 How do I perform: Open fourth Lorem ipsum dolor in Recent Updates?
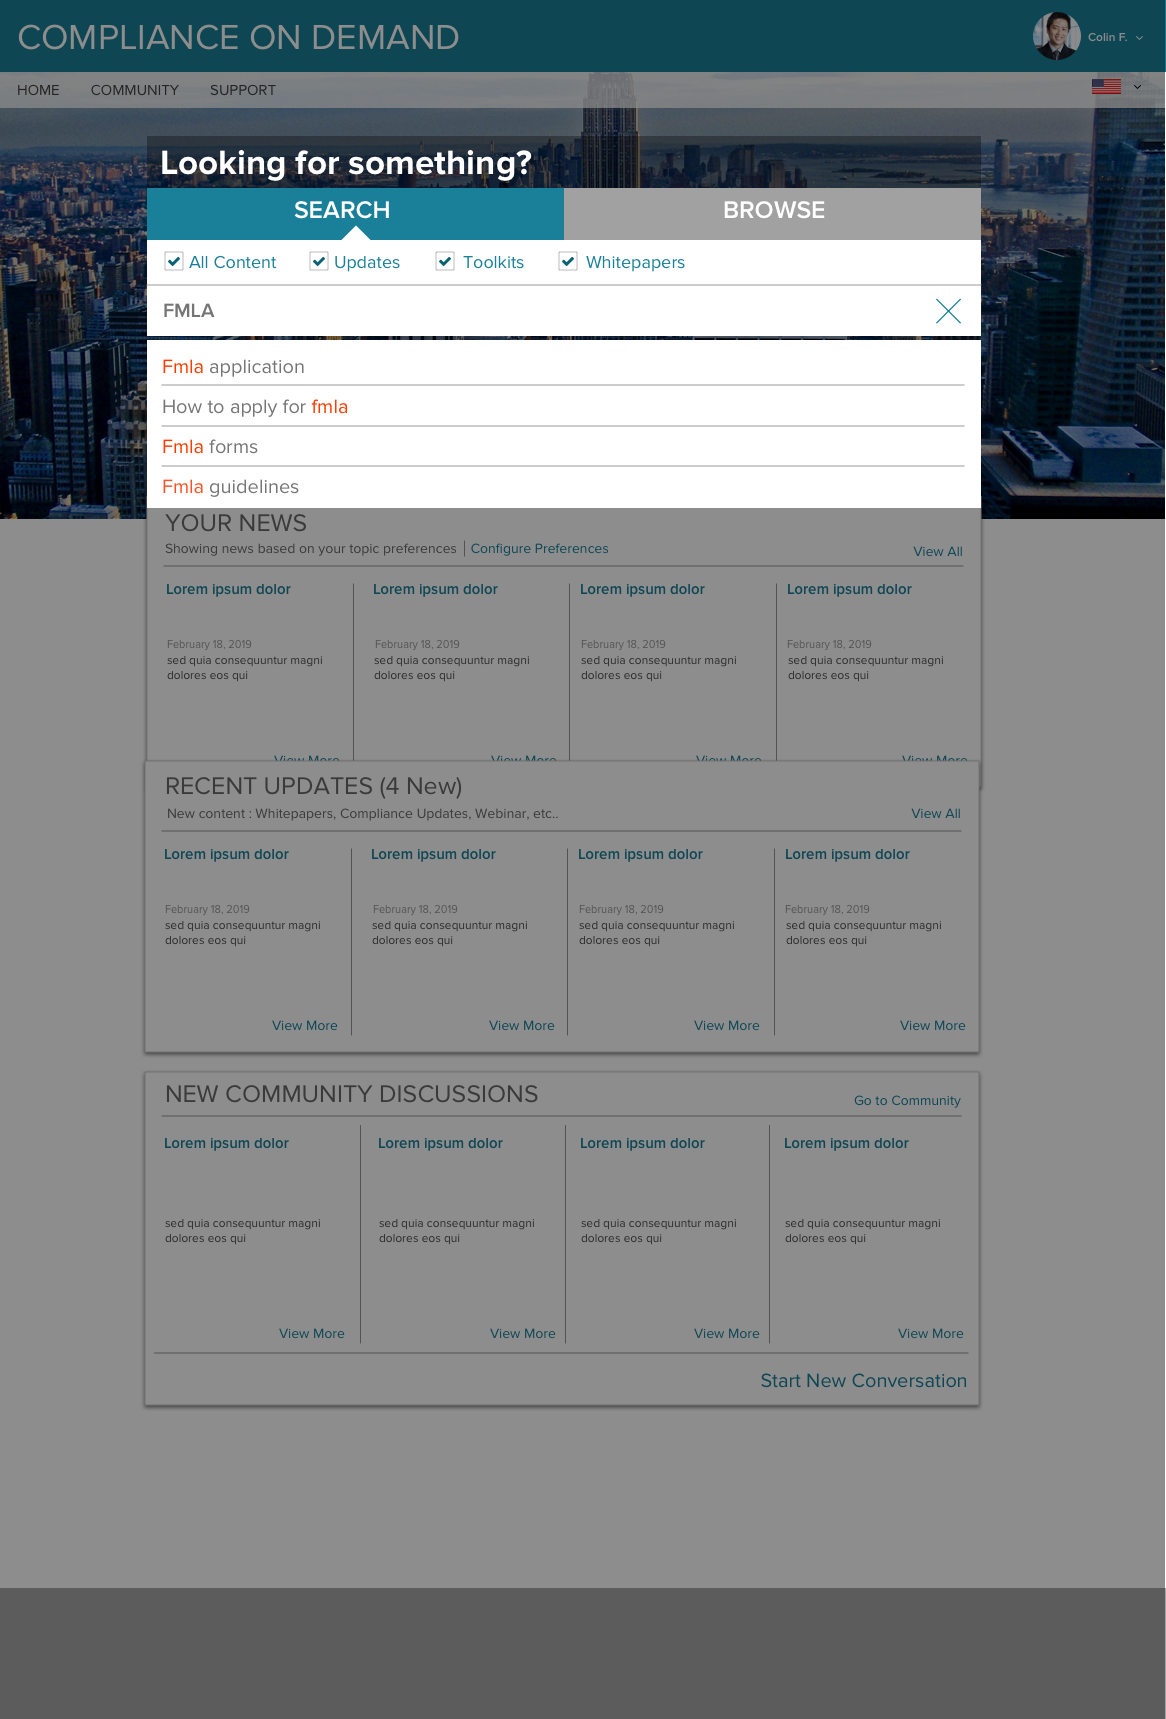point(847,854)
